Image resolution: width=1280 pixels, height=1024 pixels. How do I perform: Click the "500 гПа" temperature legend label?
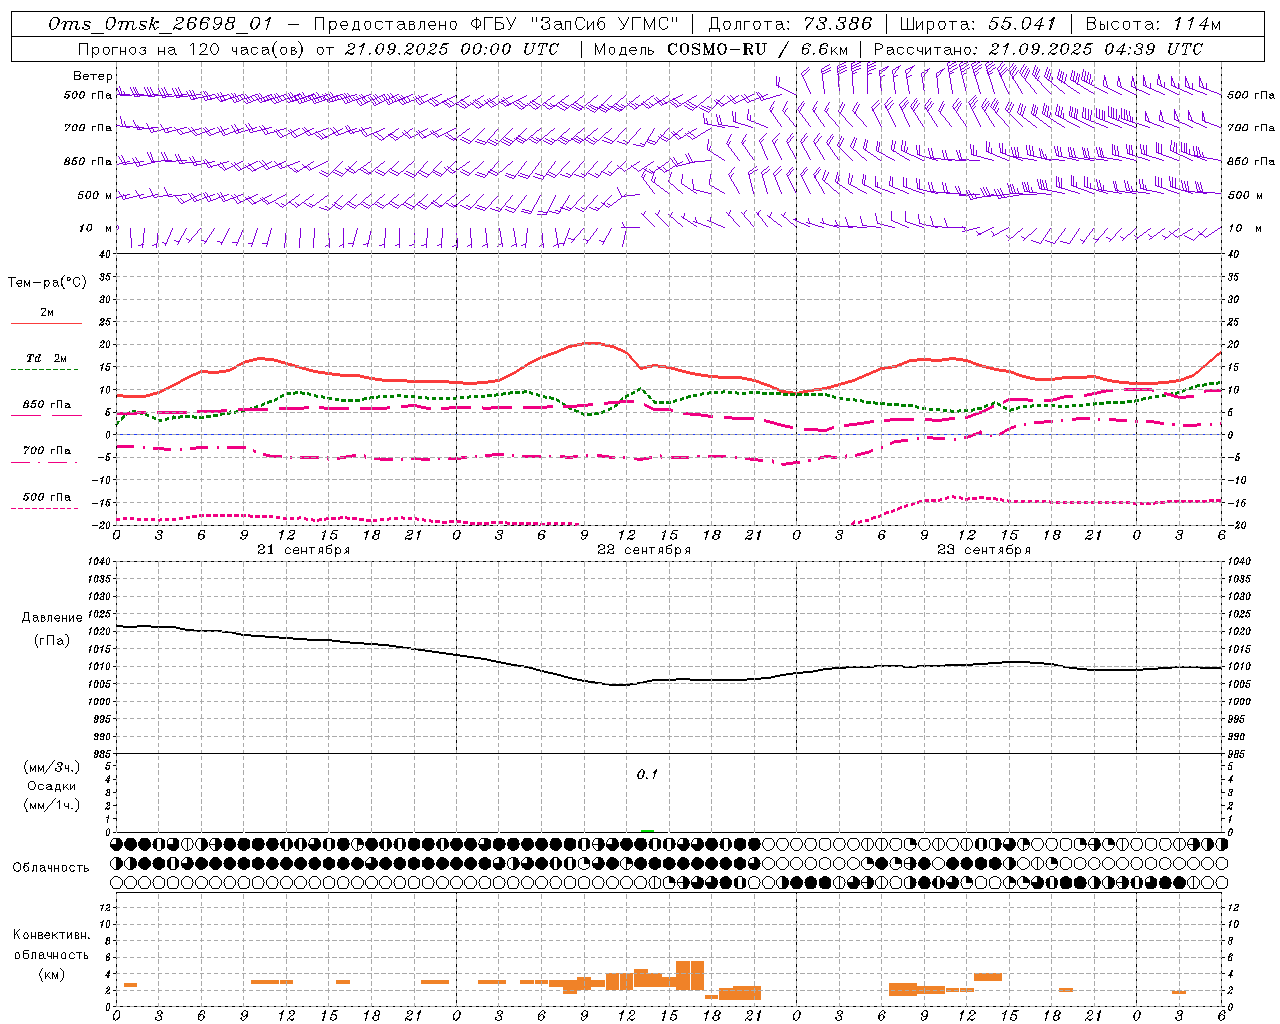[x=46, y=497]
